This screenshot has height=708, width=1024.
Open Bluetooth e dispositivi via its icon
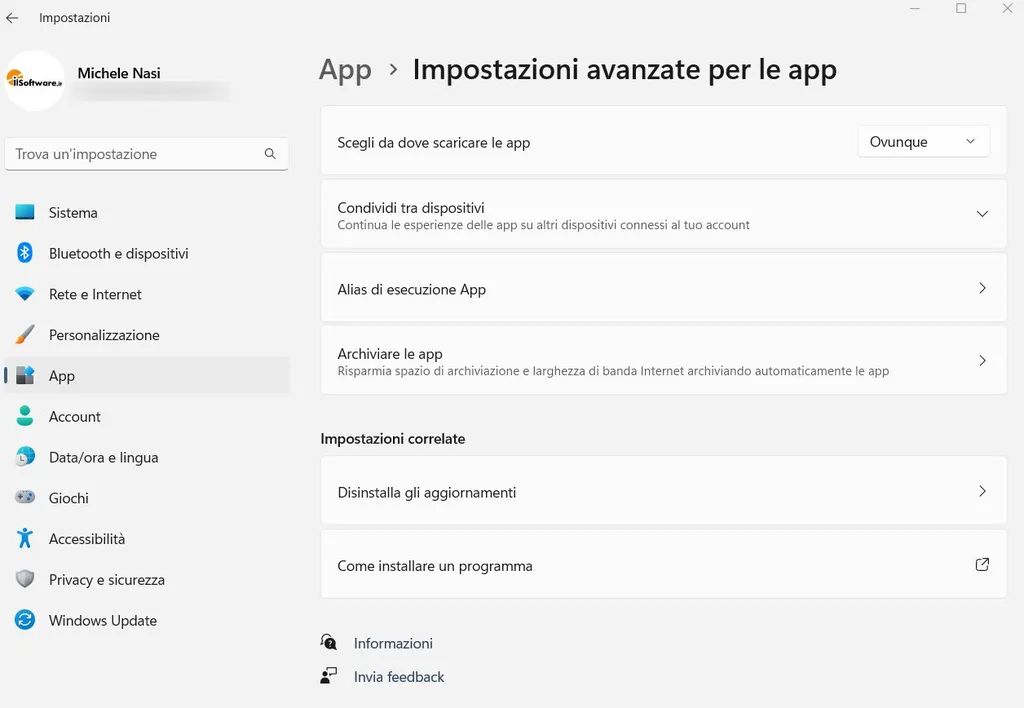click(27, 253)
